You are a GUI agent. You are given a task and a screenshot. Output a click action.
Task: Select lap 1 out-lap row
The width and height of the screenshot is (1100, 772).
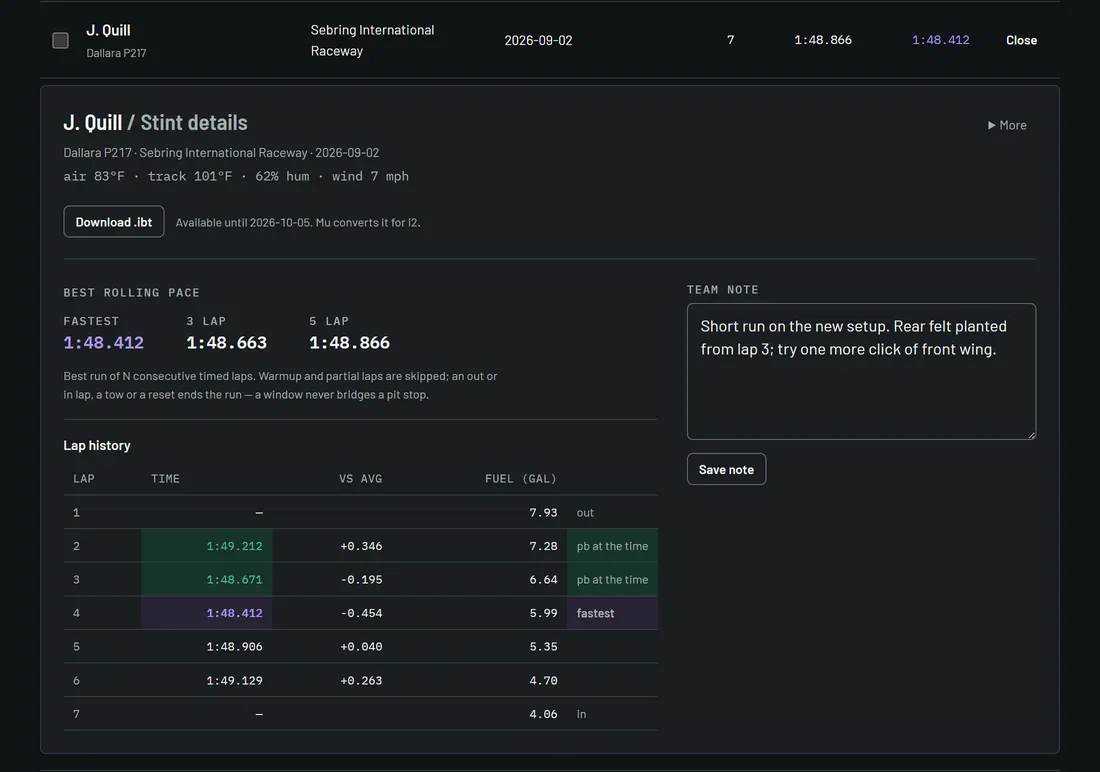[x=361, y=512]
